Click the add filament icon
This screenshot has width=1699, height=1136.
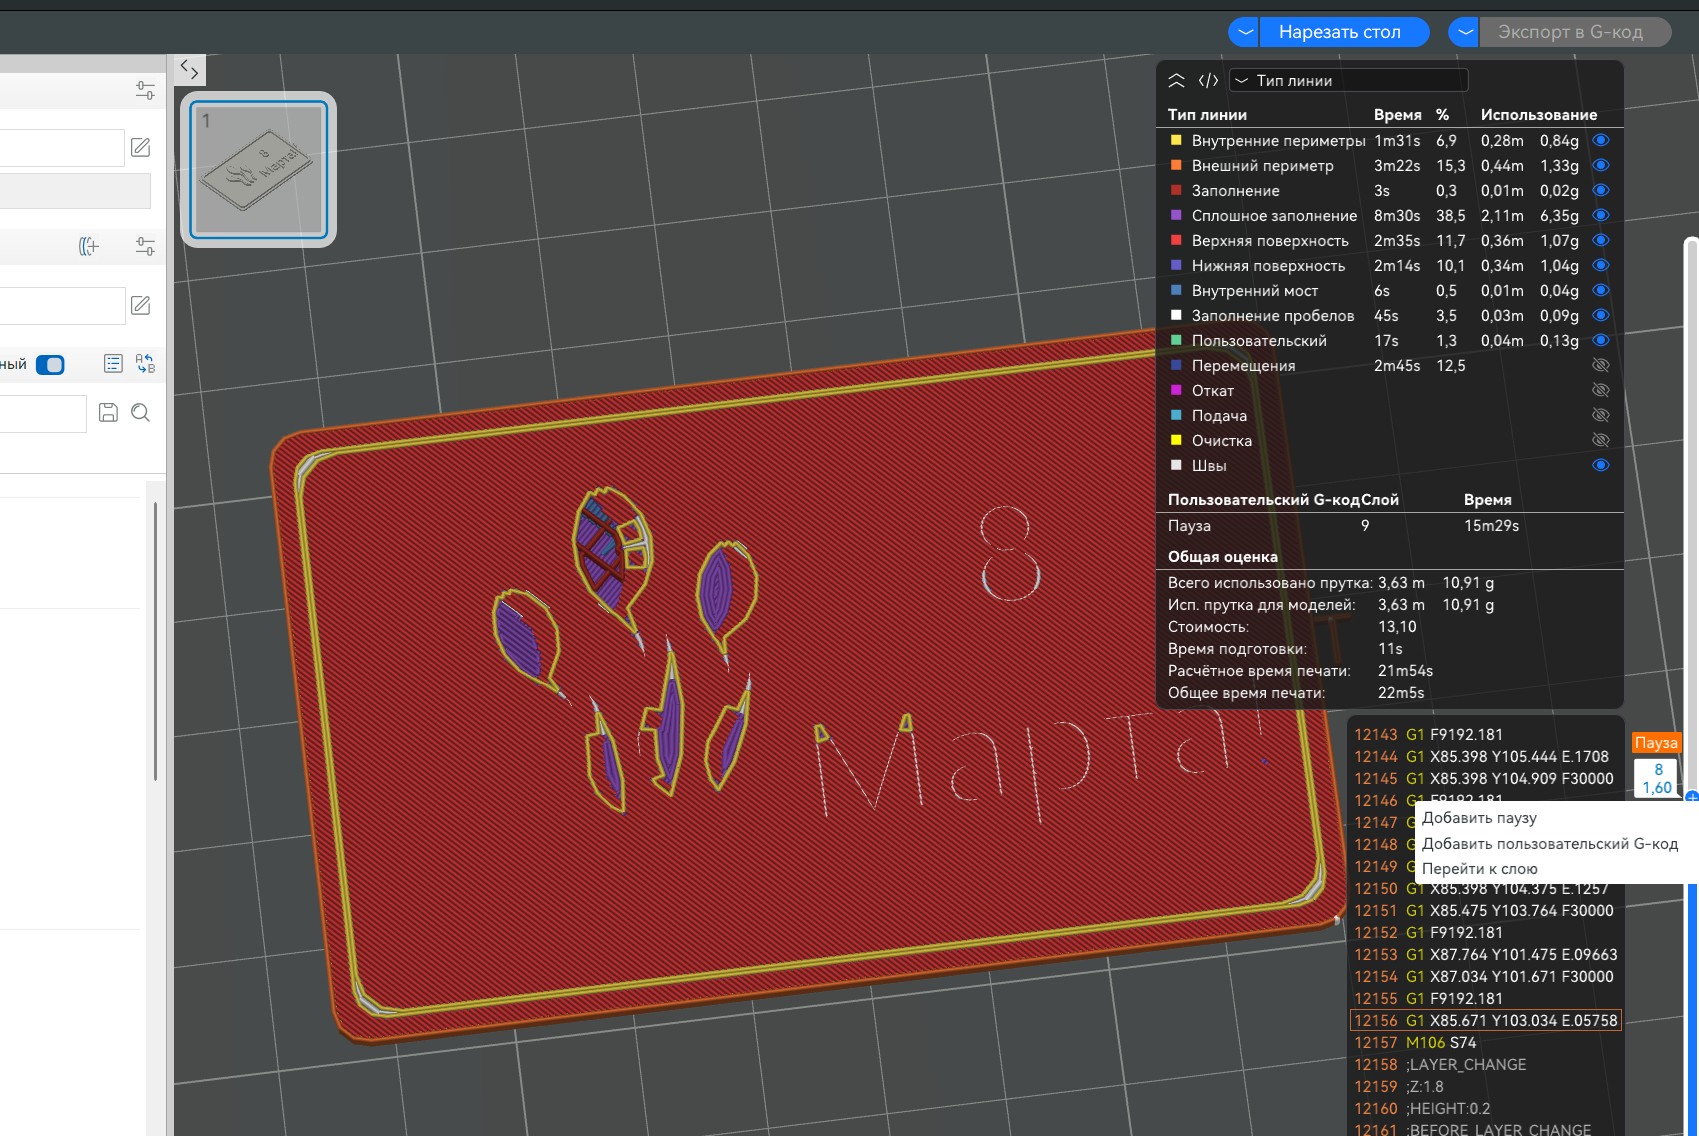pos(89,246)
